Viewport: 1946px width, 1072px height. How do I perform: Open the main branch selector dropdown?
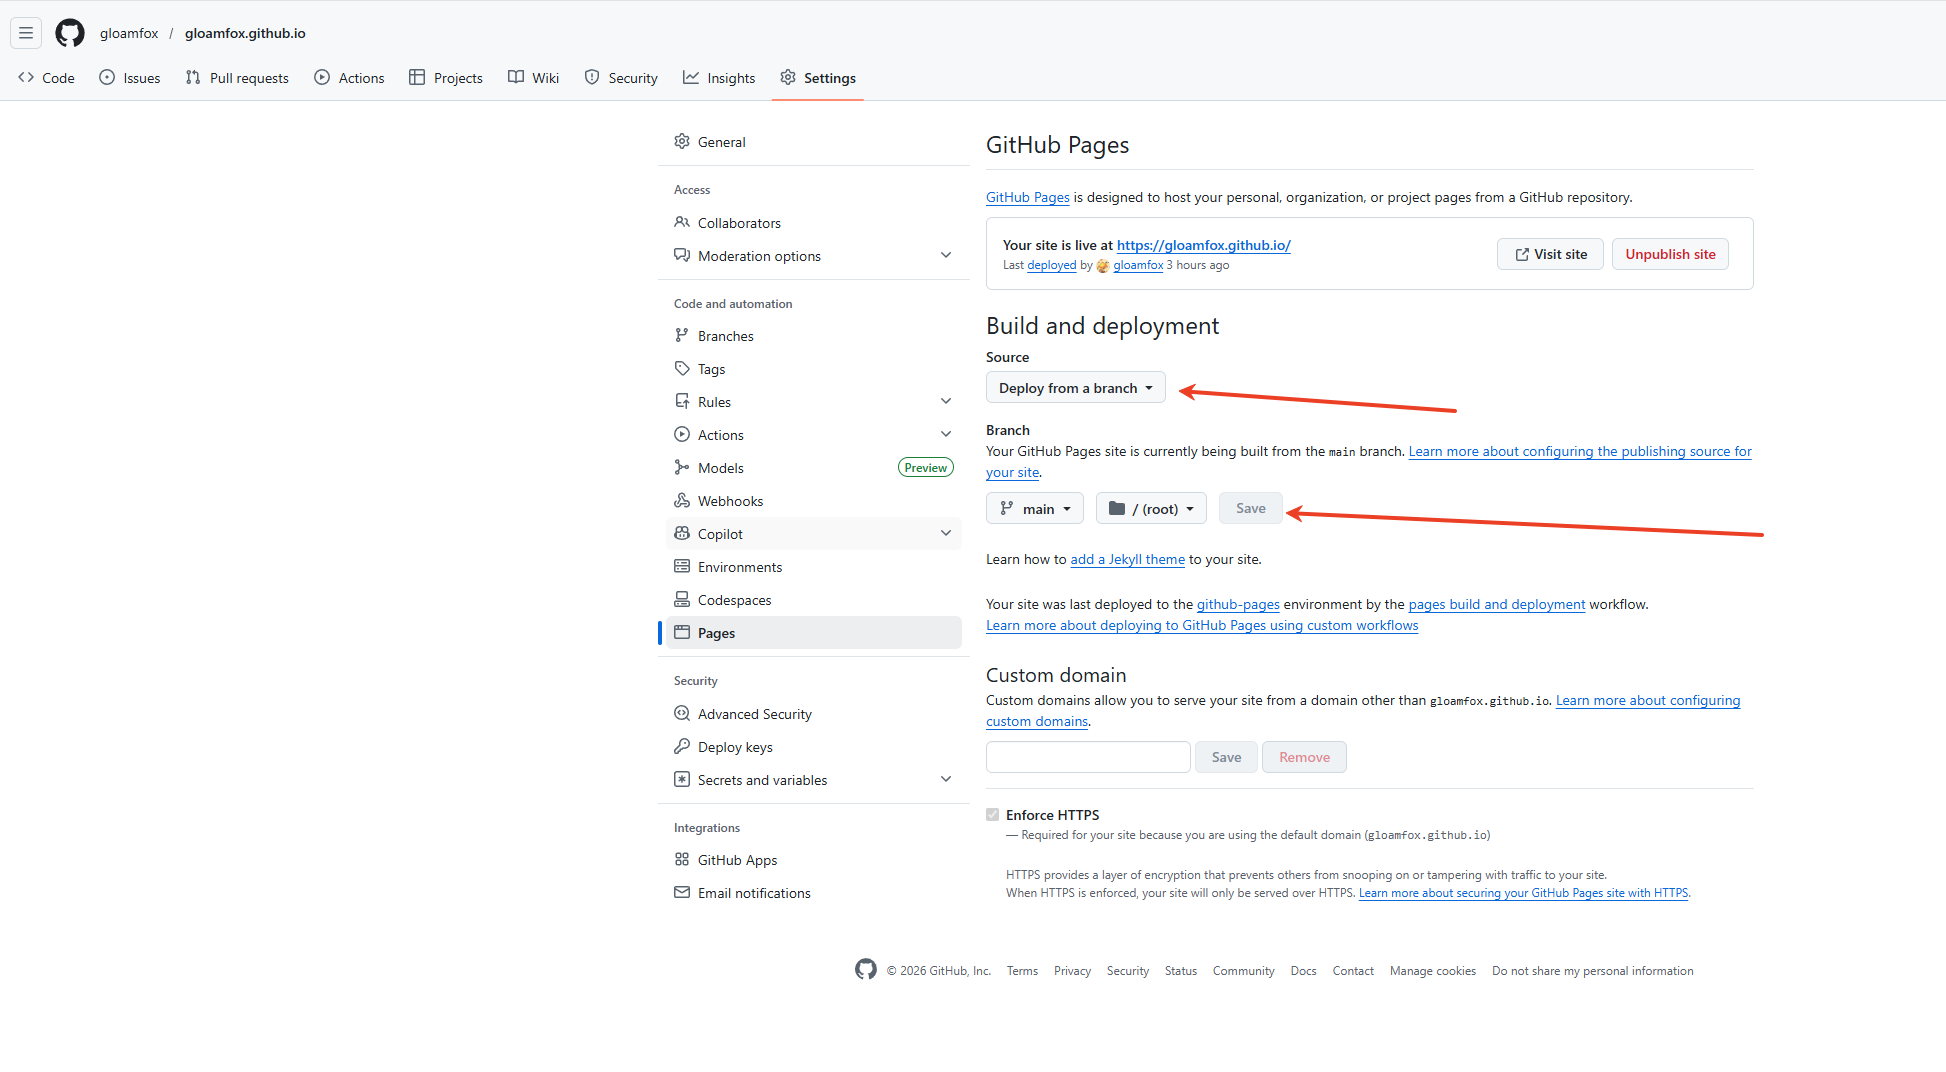1035,509
